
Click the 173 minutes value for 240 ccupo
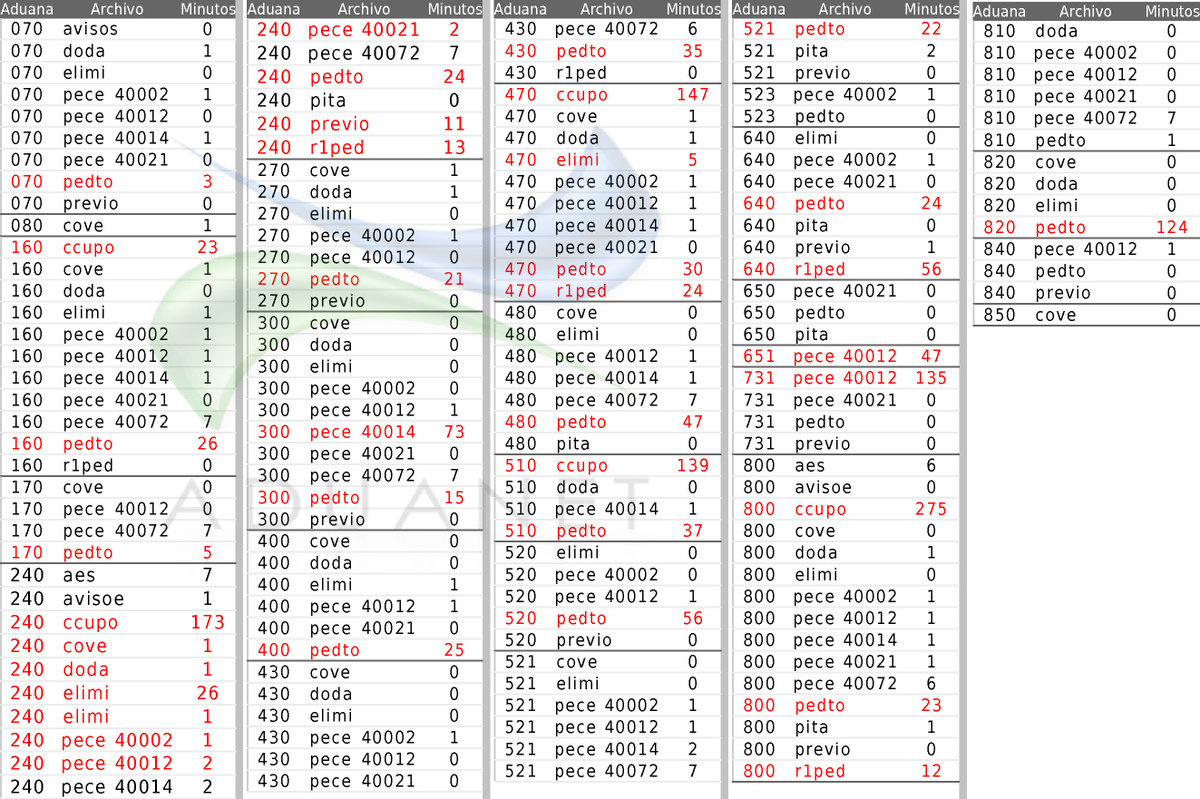tap(207, 622)
